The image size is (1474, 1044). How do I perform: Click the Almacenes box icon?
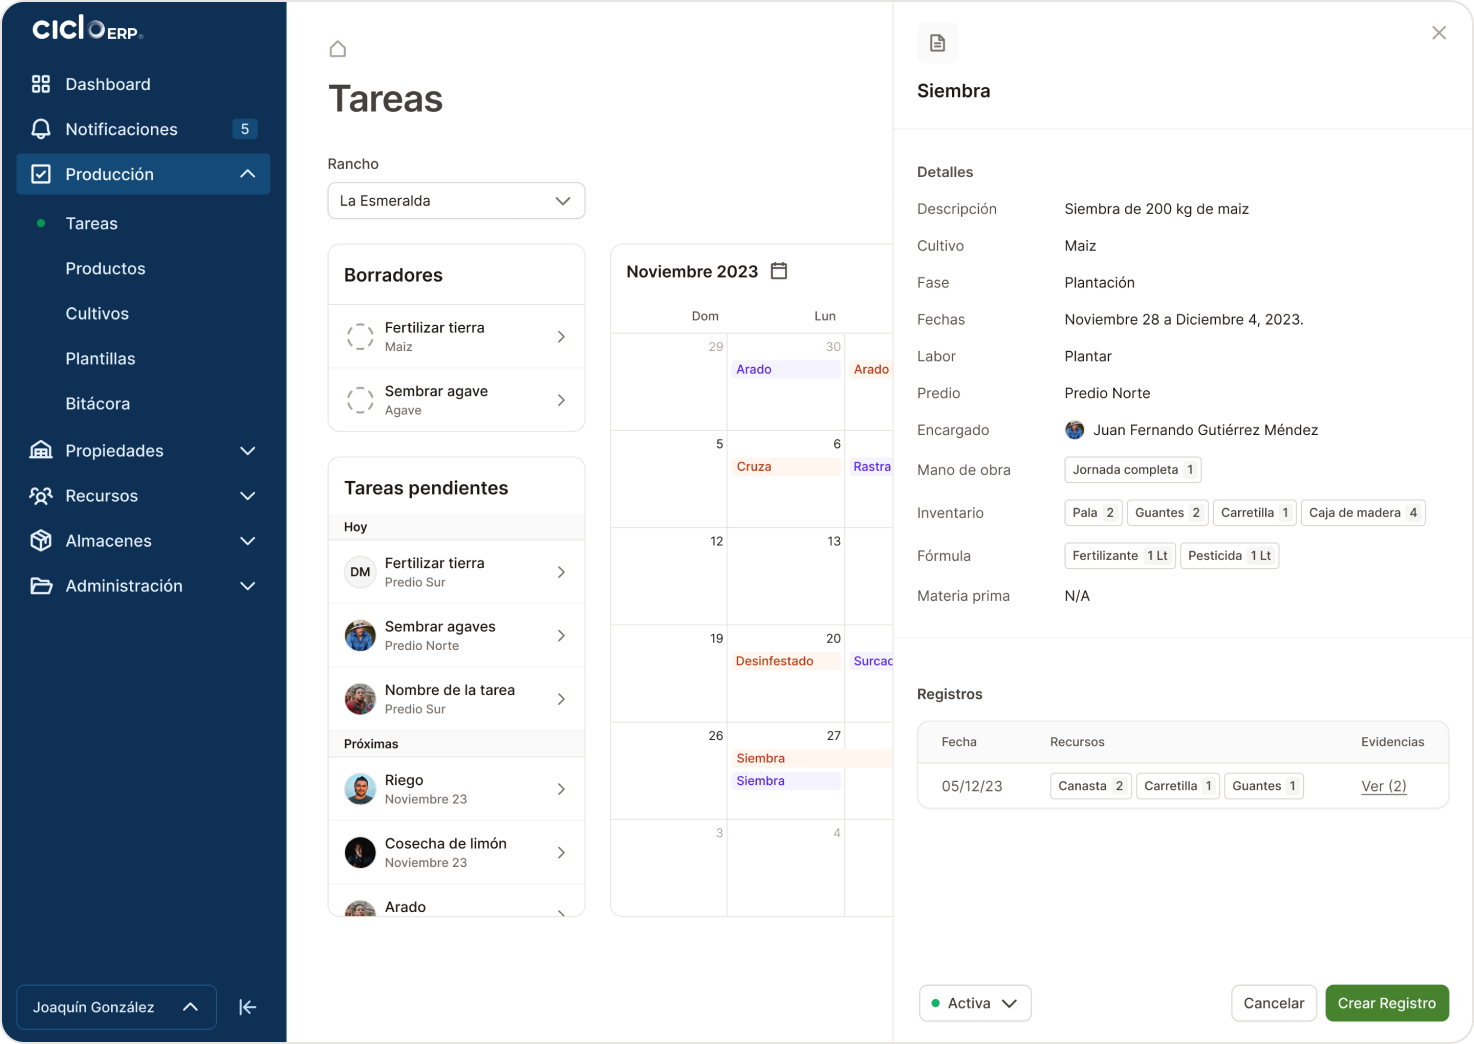[41, 541]
